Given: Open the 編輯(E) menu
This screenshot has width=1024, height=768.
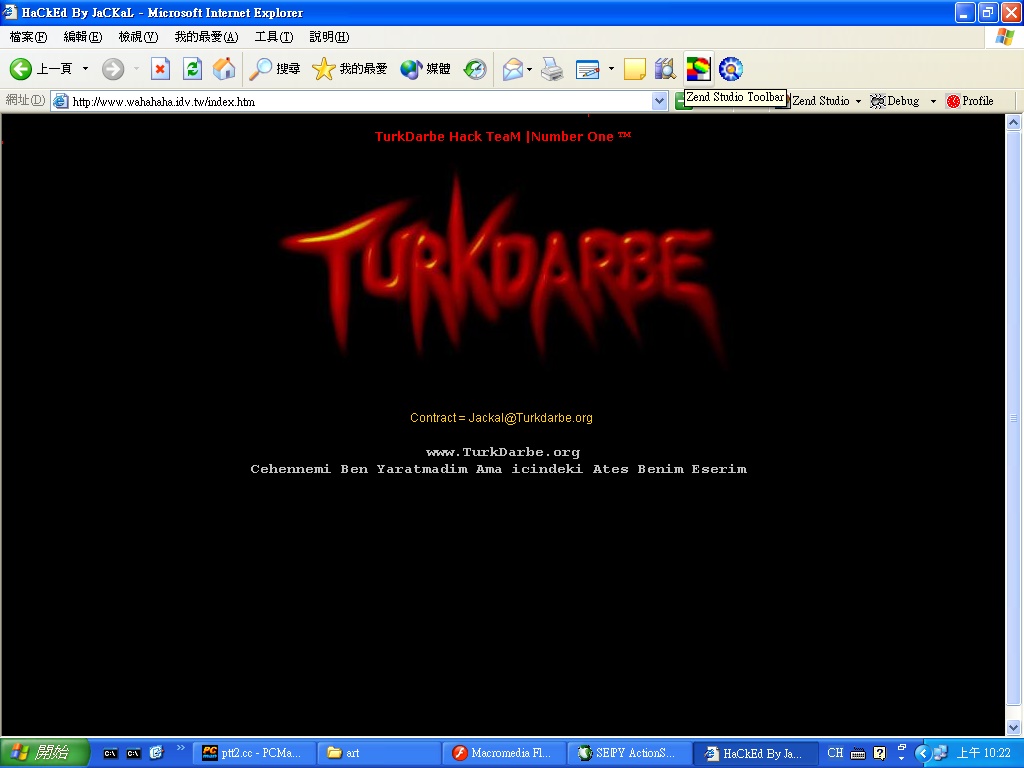Looking at the screenshot, I should (x=82, y=37).
